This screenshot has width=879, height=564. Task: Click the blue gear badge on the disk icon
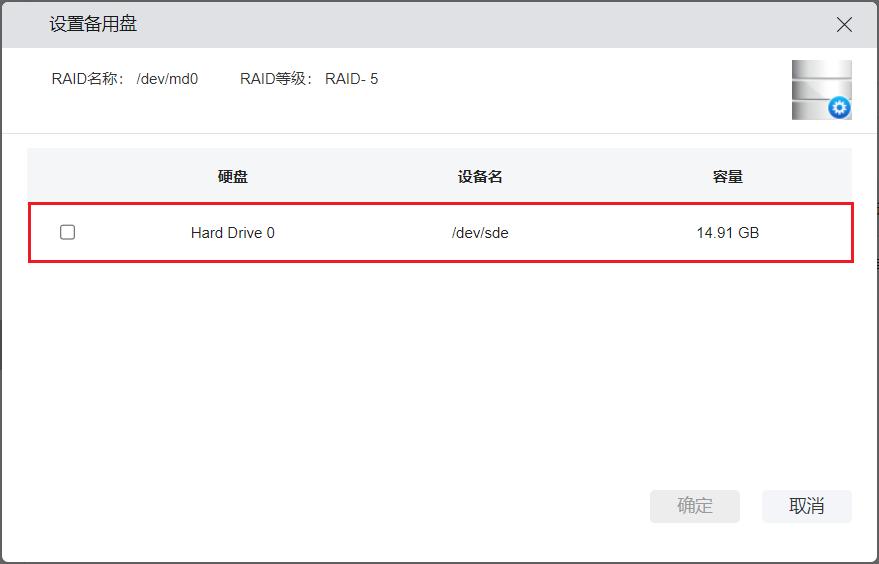pyautogui.click(x=840, y=108)
